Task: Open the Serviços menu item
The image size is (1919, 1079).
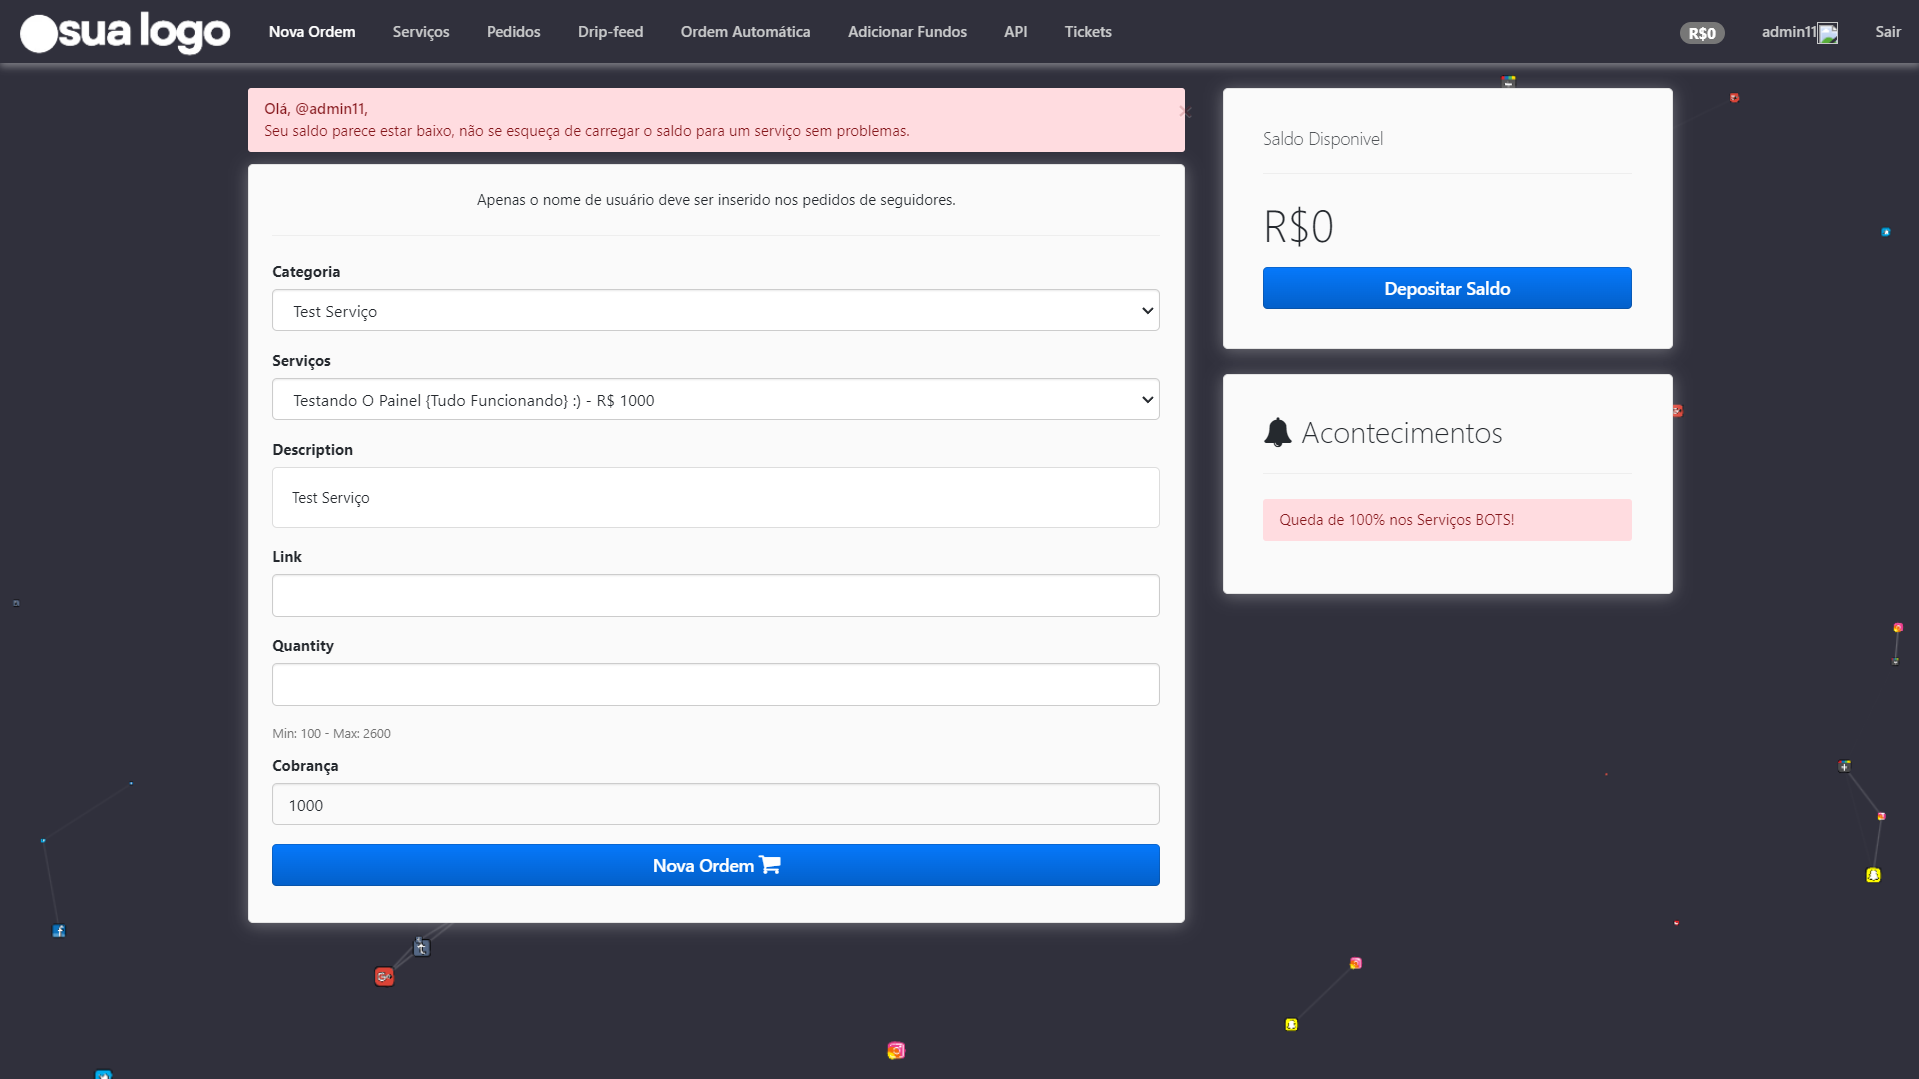Action: [420, 32]
